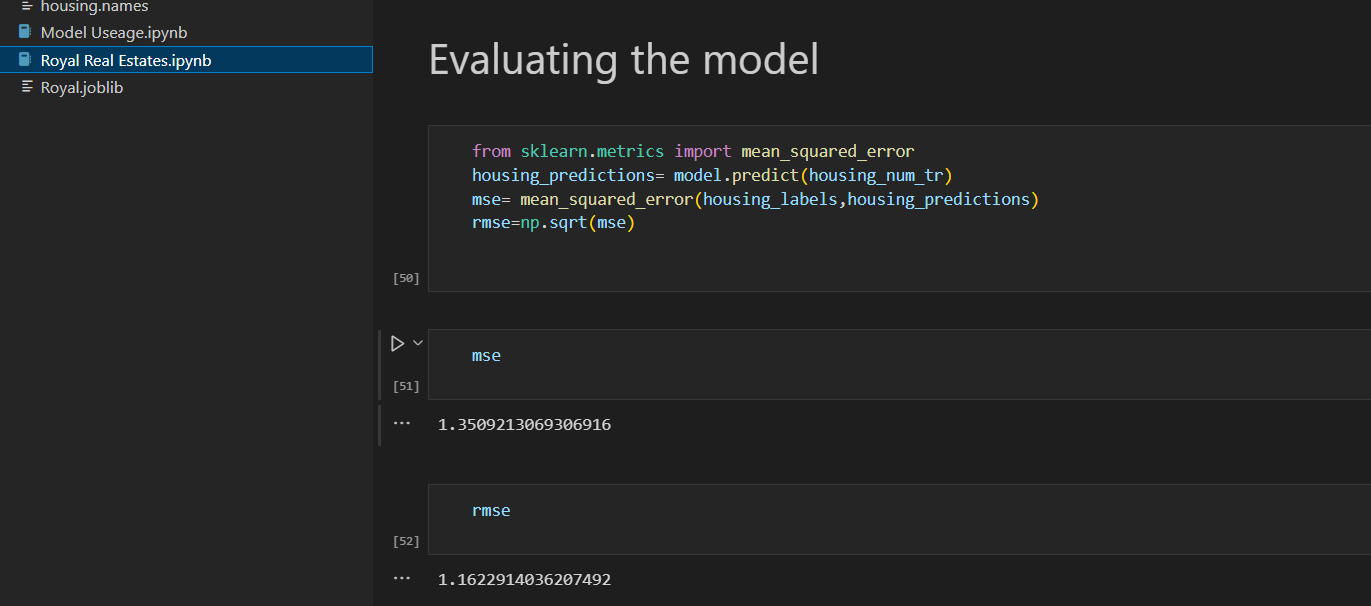Viewport: 1371px width, 606px height.
Task: Click the file icon next to Royal.joblib
Action: pyautogui.click(x=24, y=87)
